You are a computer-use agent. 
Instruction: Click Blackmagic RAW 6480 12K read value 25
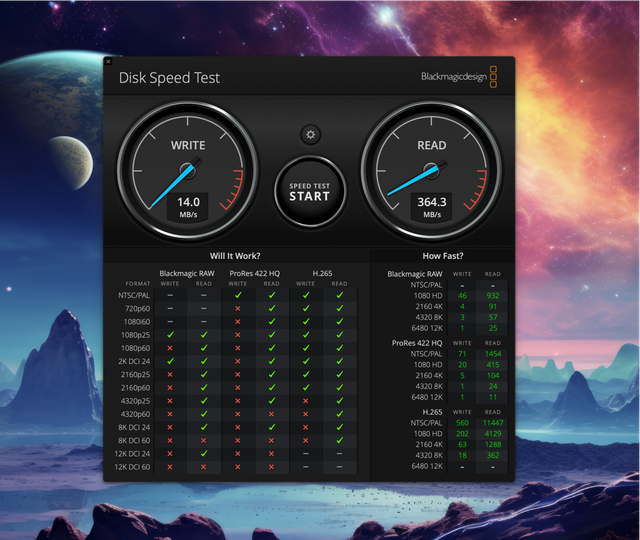[493, 328]
